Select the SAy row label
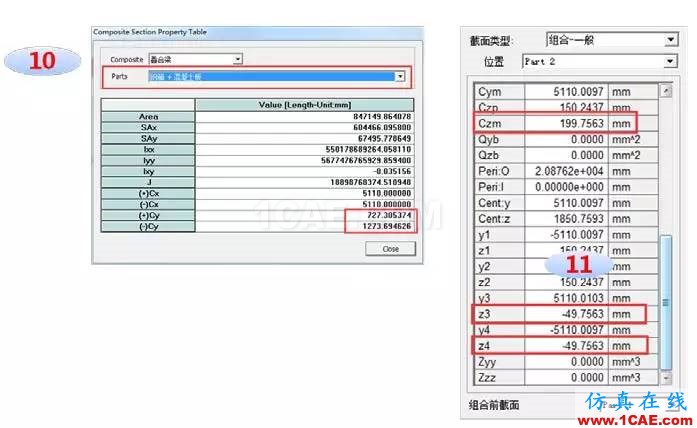This screenshot has width=697, height=428. point(148,139)
